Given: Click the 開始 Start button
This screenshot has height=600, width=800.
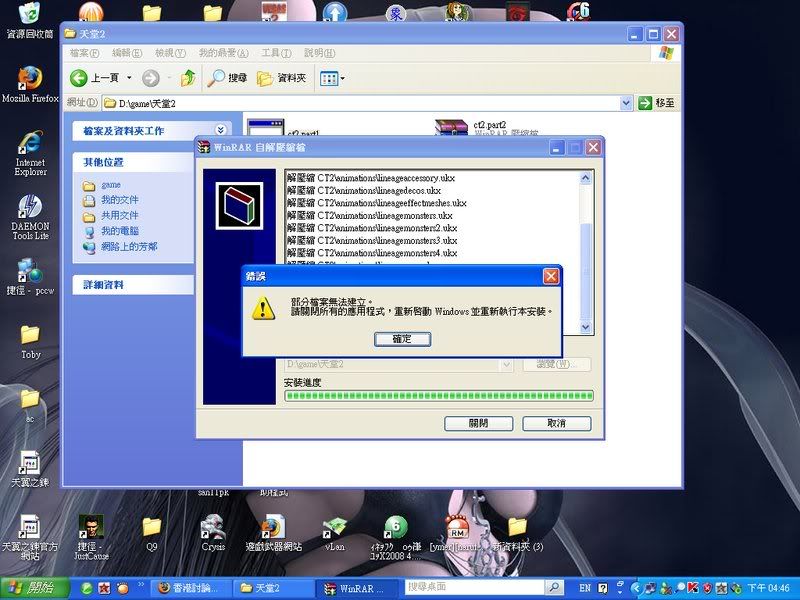Looking at the screenshot, I should [35, 587].
